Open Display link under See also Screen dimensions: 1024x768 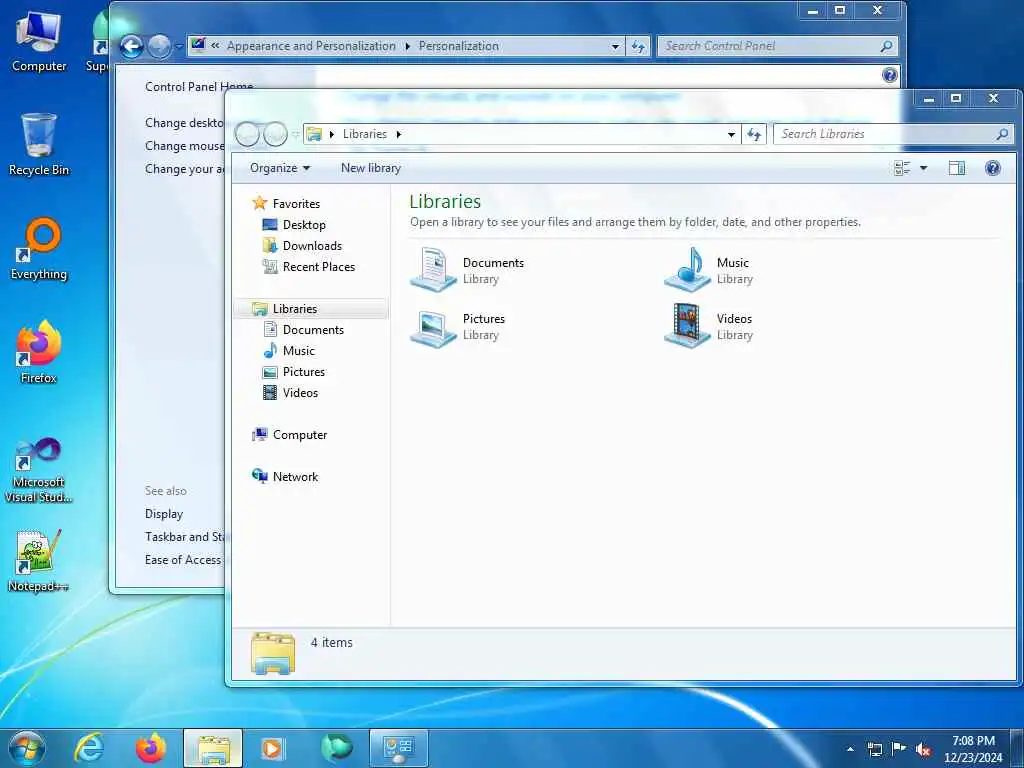pos(164,514)
